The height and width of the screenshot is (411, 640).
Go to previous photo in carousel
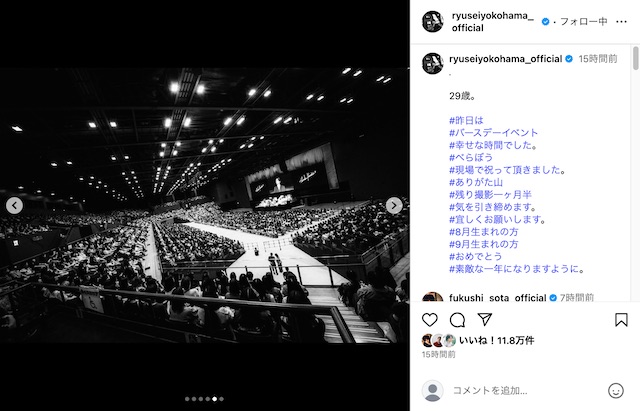click(x=14, y=205)
